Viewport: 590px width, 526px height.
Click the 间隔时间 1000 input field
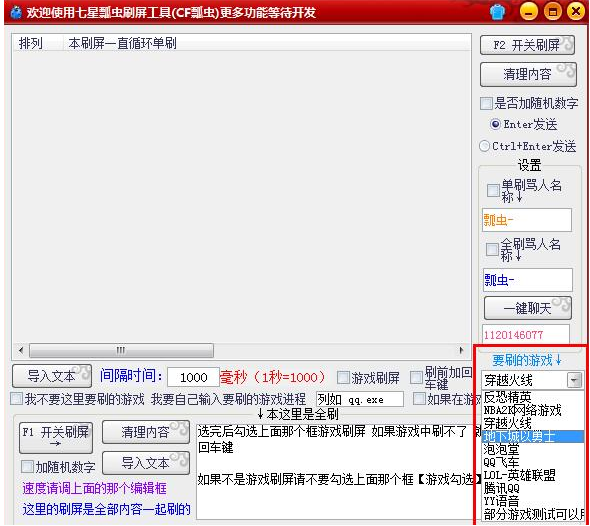(193, 377)
